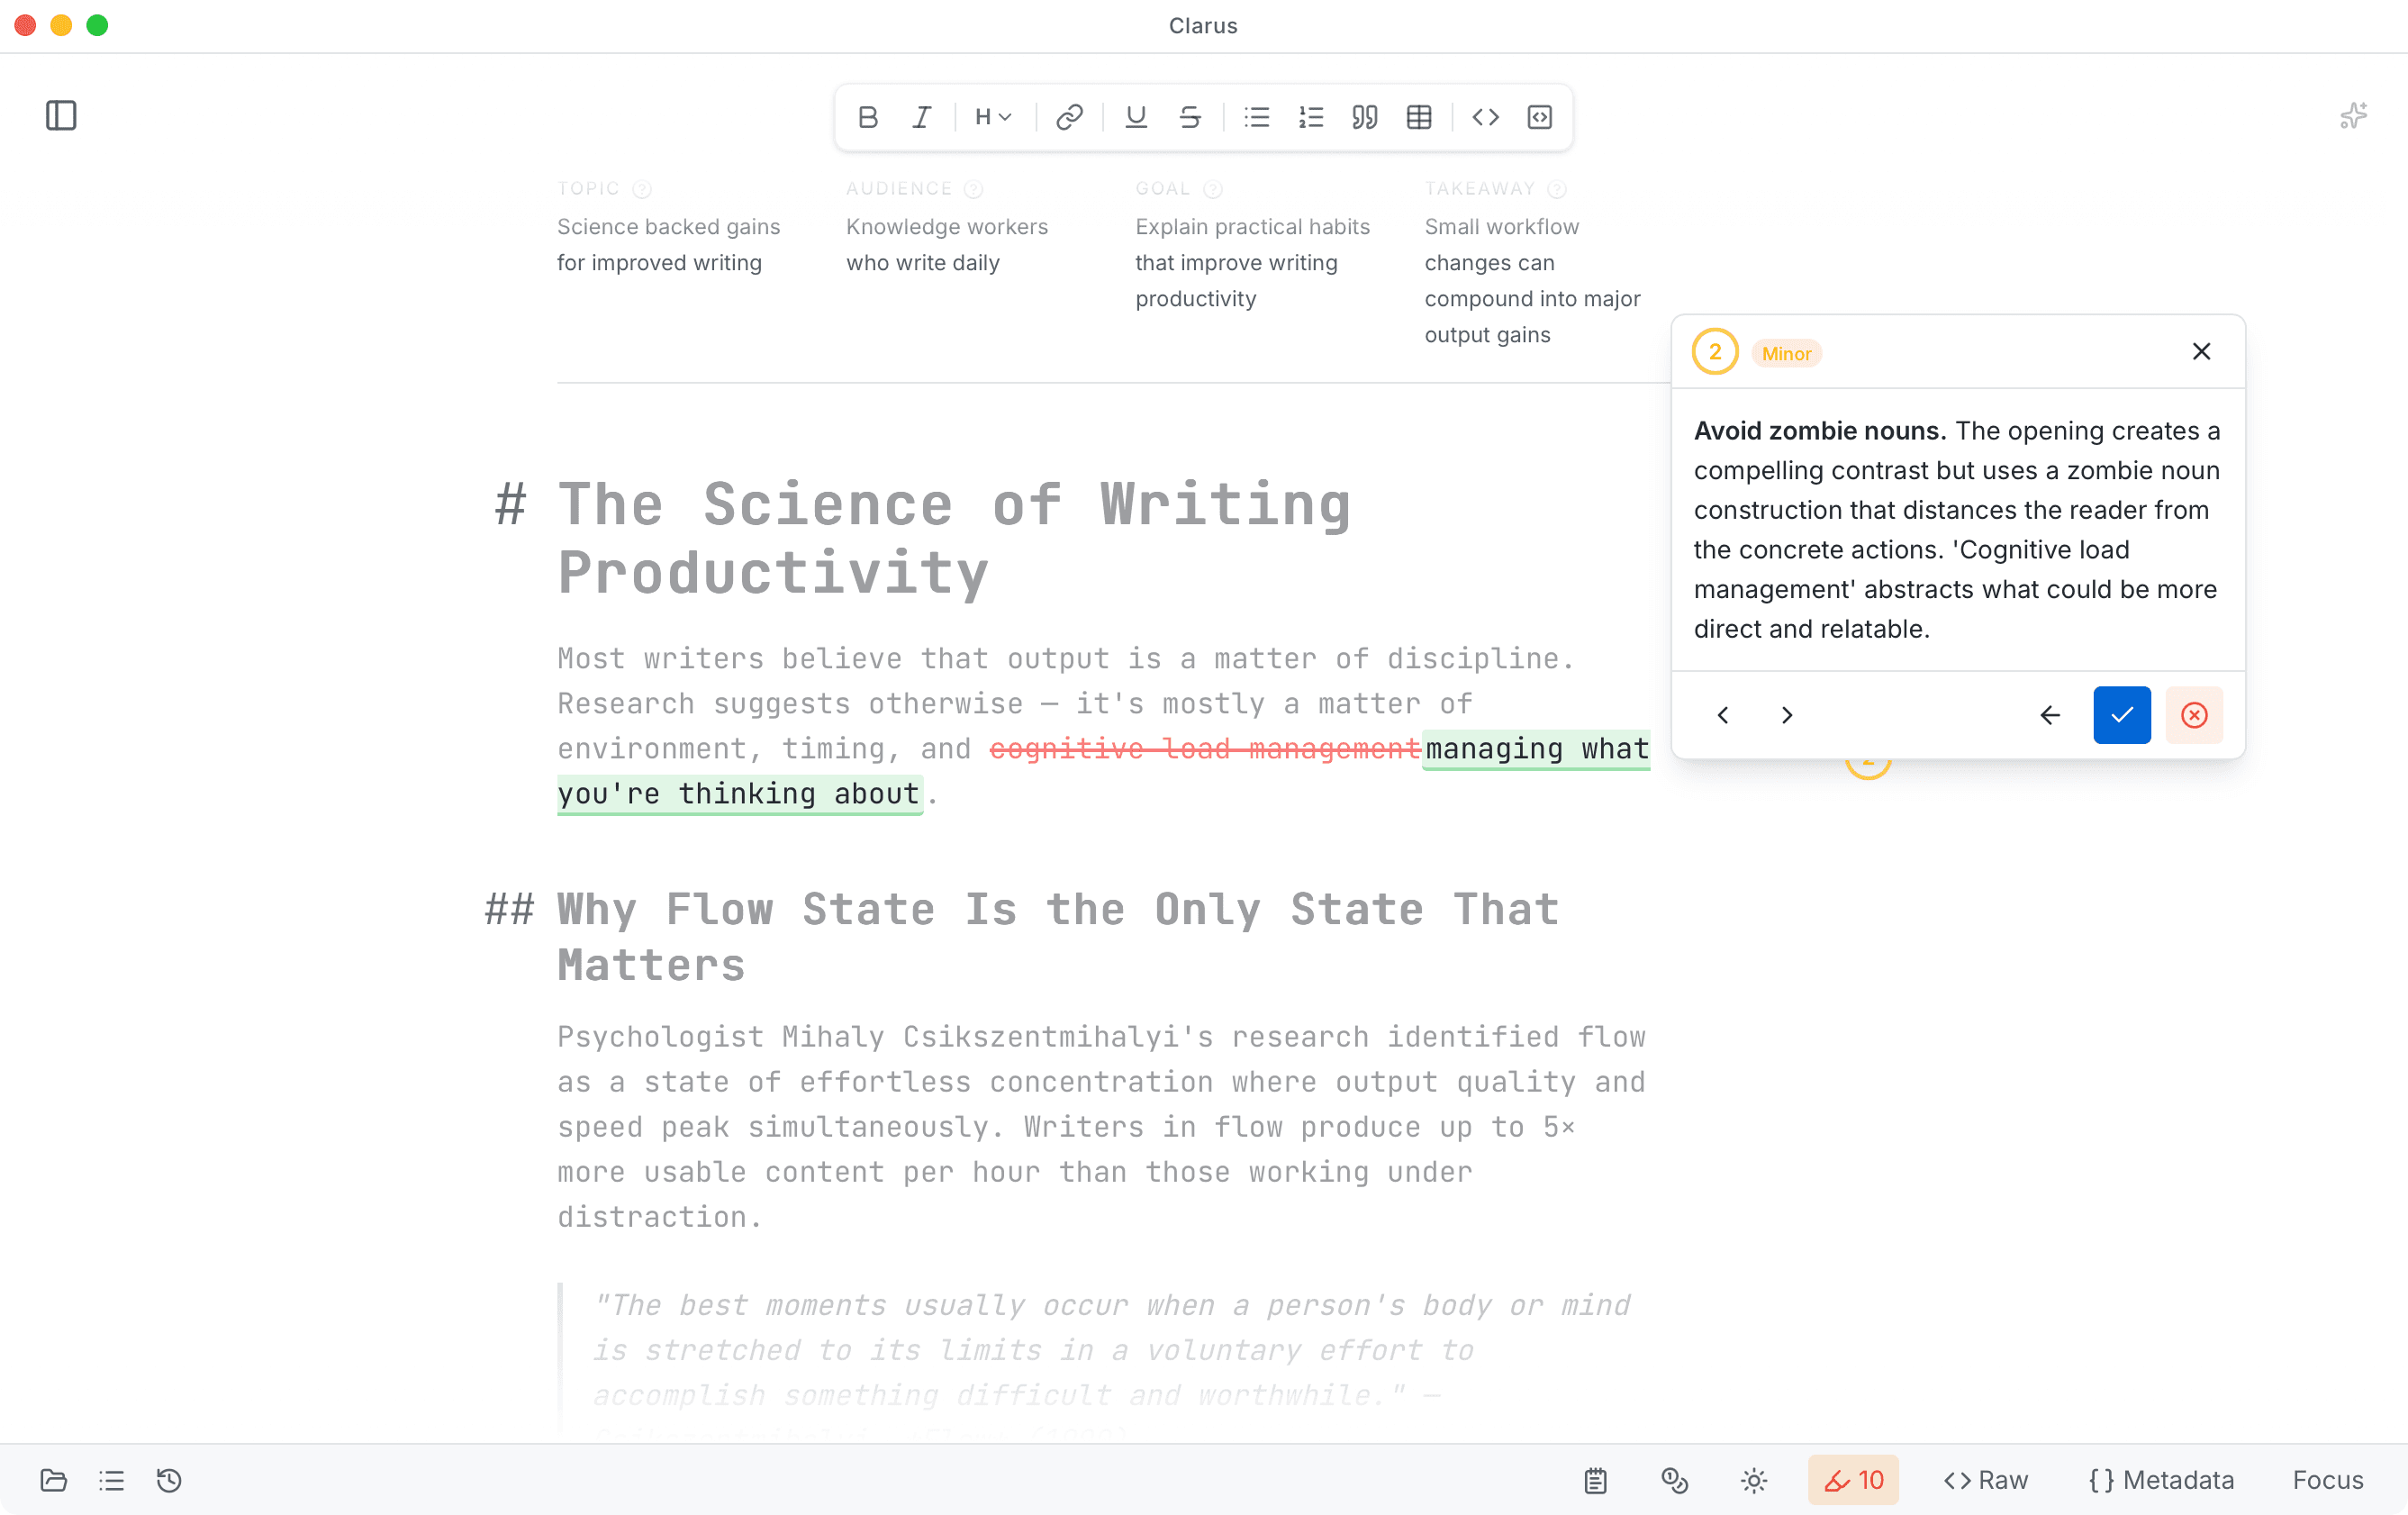The height and width of the screenshot is (1515, 2408).
Task: Edit the Topic text 'Science backed gains'
Action: pyautogui.click(x=669, y=227)
